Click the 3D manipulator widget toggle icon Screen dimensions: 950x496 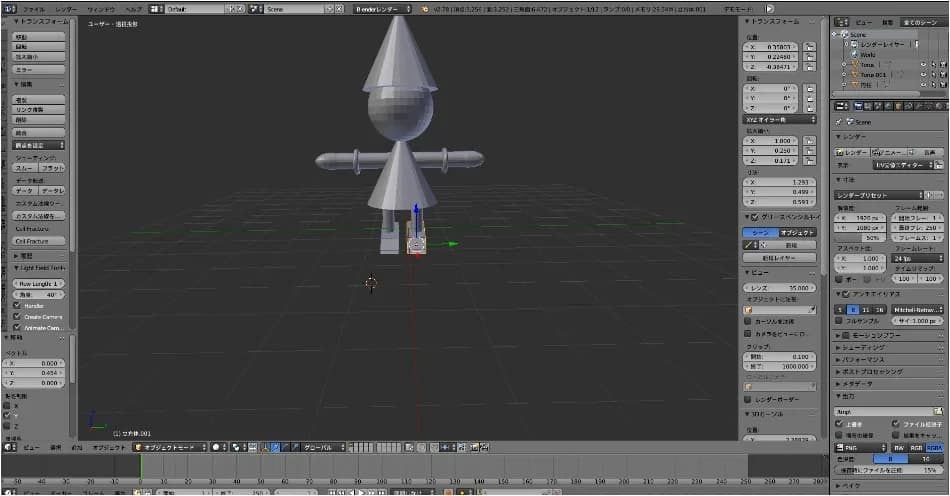tap(265, 447)
